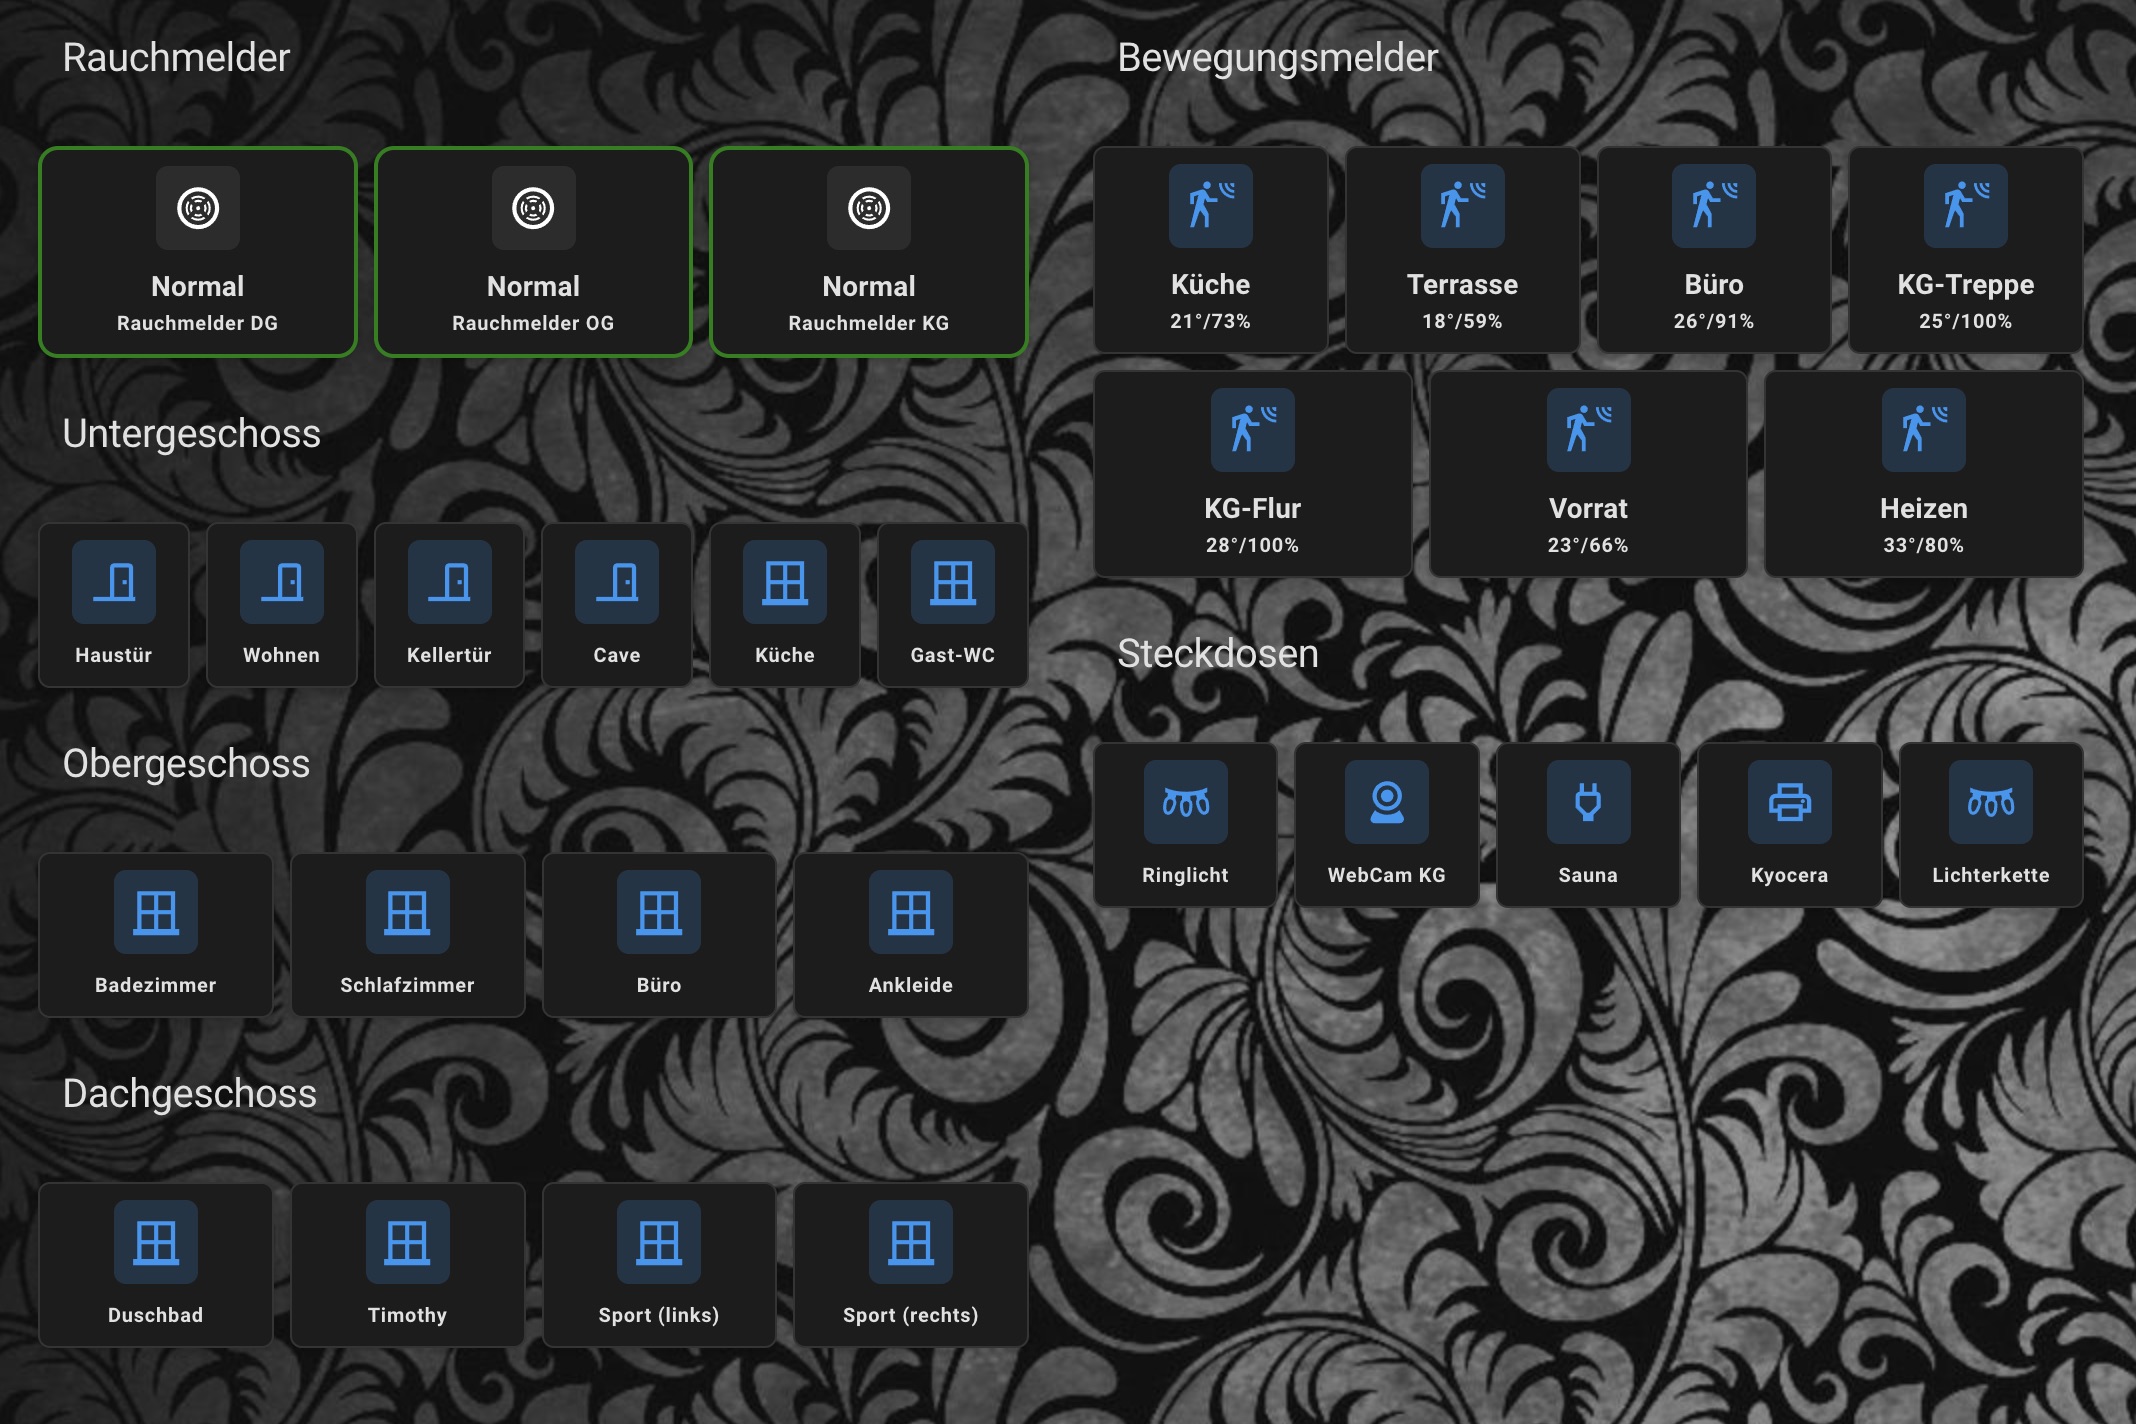The width and height of the screenshot is (2136, 1424).
Task: Select the KG-Treppe motion sensor icon
Action: pyautogui.click(x=1965, y=206)
